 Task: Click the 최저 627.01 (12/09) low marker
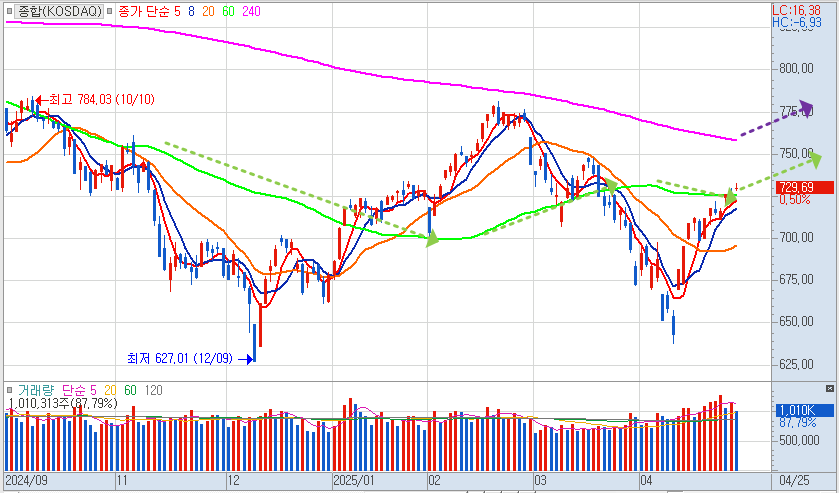tap(190, 358)
